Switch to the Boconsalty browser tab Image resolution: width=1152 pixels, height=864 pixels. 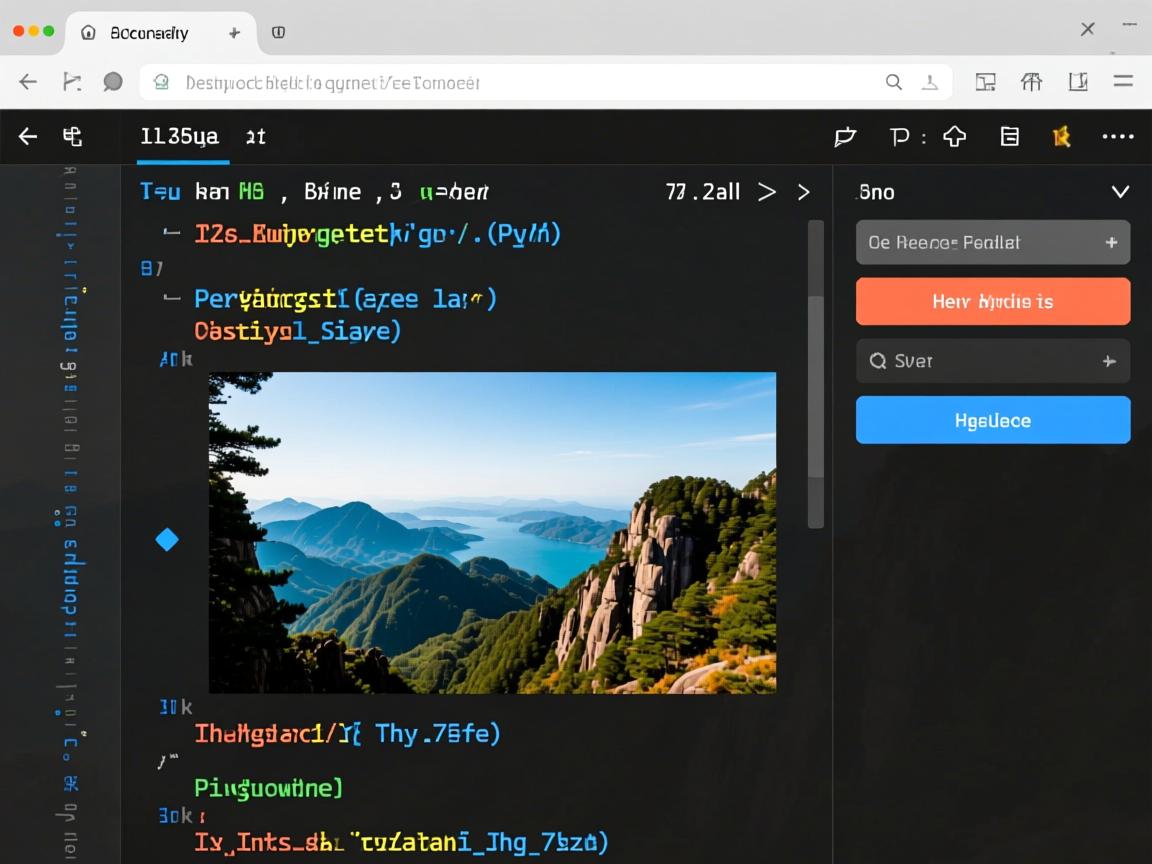(x=150, y=33)
